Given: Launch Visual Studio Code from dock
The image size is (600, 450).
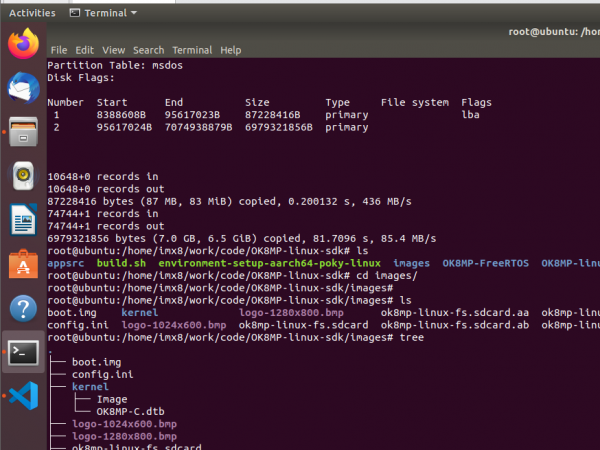Looking at the screenshot, I should [23, 396].
